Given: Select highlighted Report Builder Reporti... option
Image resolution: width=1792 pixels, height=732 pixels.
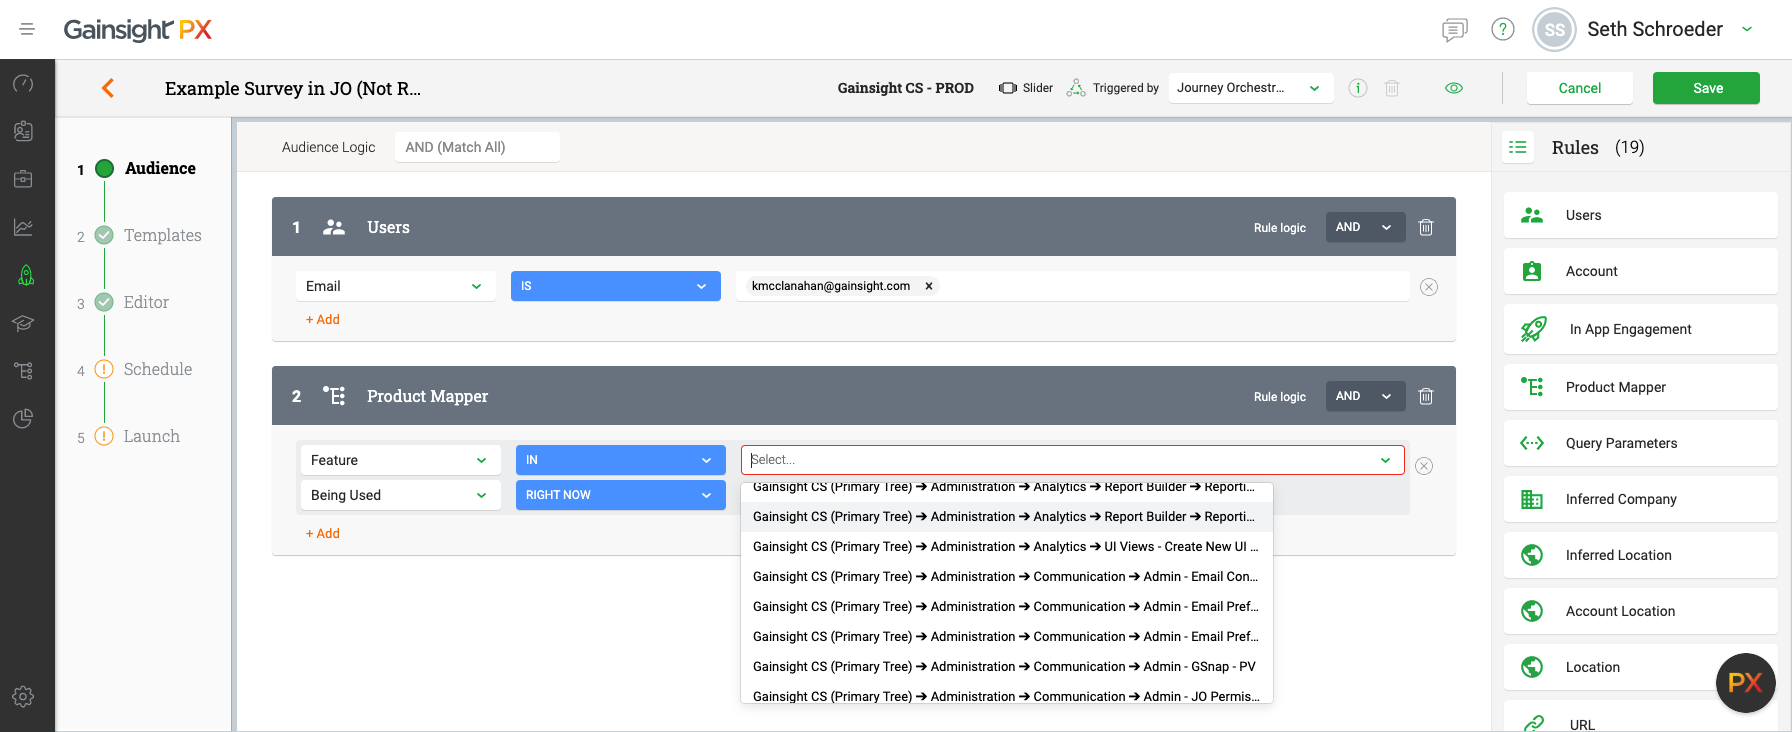Looking at the screenshot, I should click(x=1007, y=517).
